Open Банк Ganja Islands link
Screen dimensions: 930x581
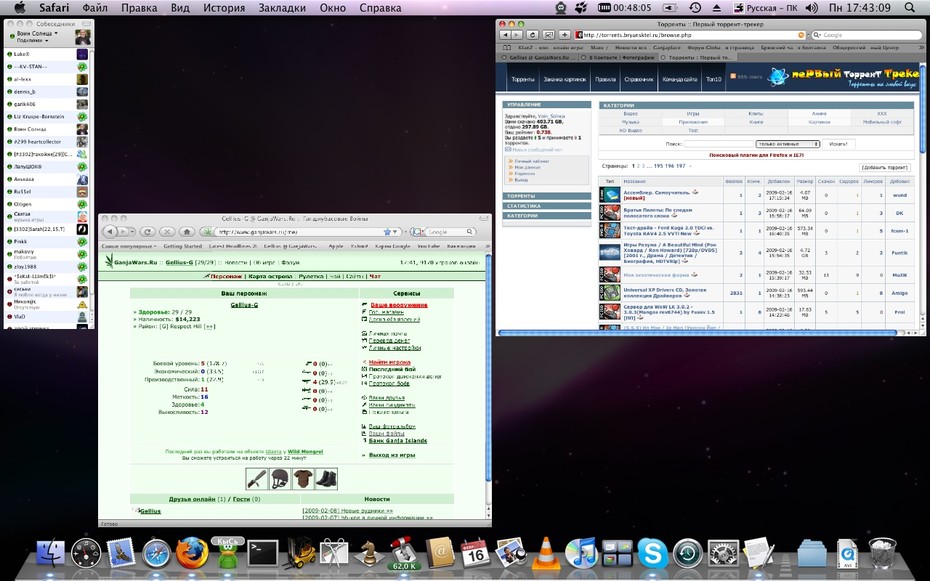[x=397, y=440]
